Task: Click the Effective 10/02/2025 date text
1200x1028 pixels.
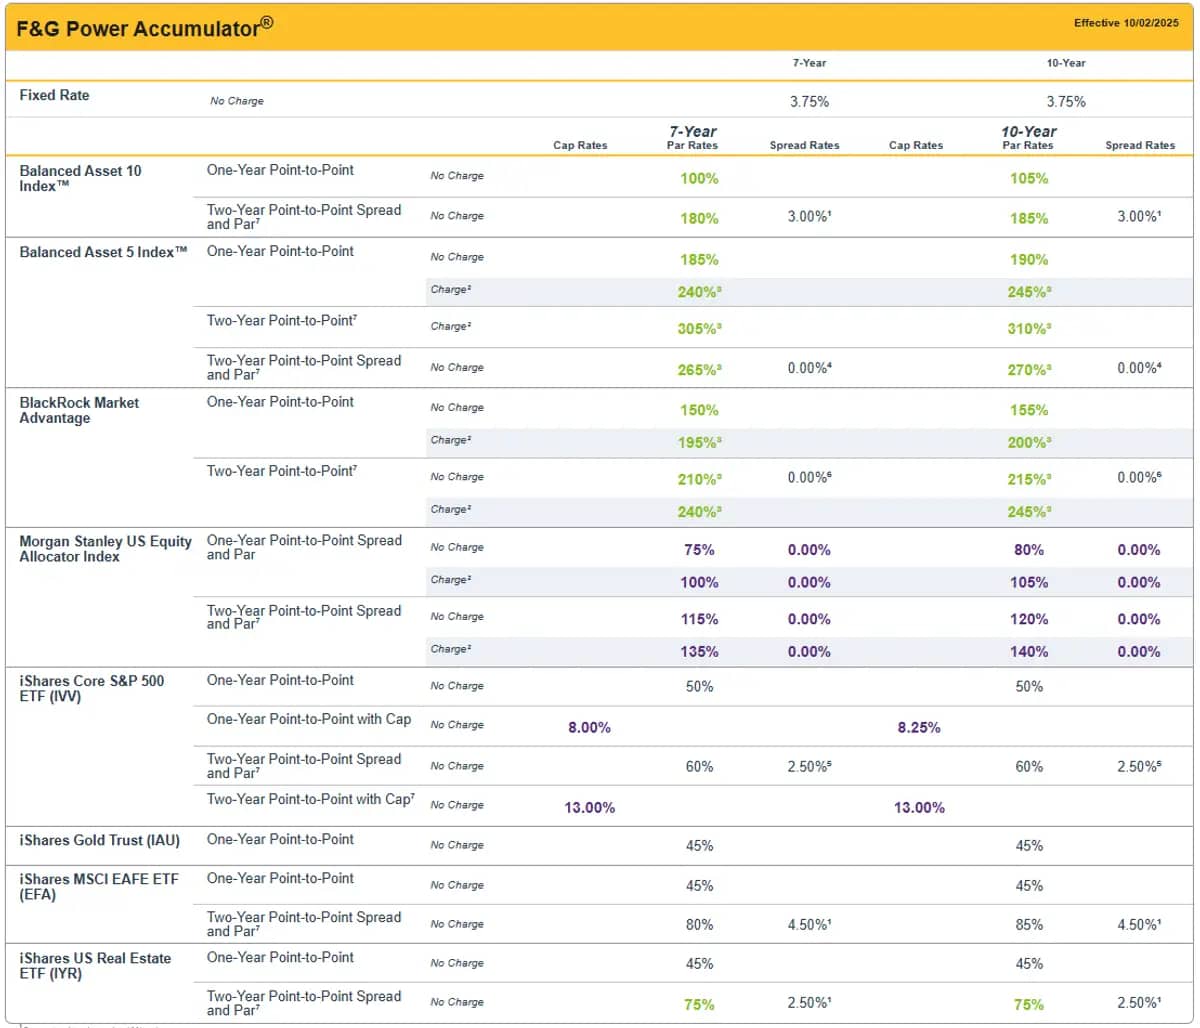Action: coord(1126,23)
